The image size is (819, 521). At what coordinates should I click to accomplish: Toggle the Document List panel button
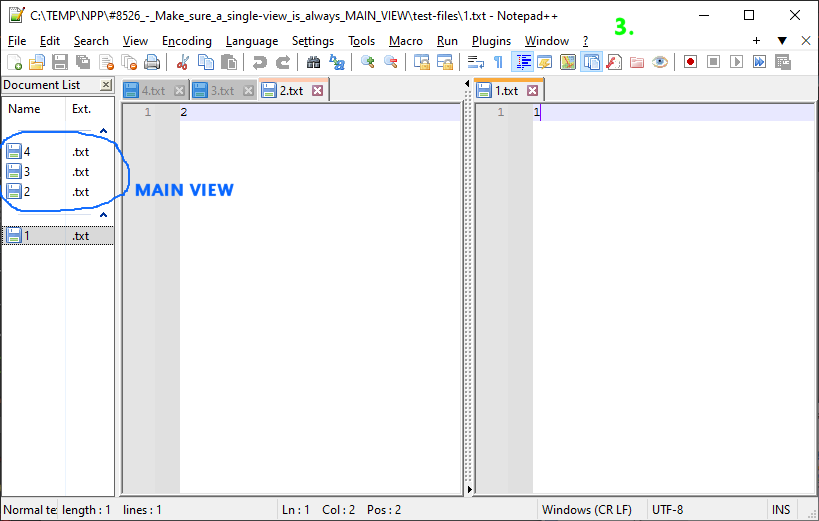click(x=591, y=62)
